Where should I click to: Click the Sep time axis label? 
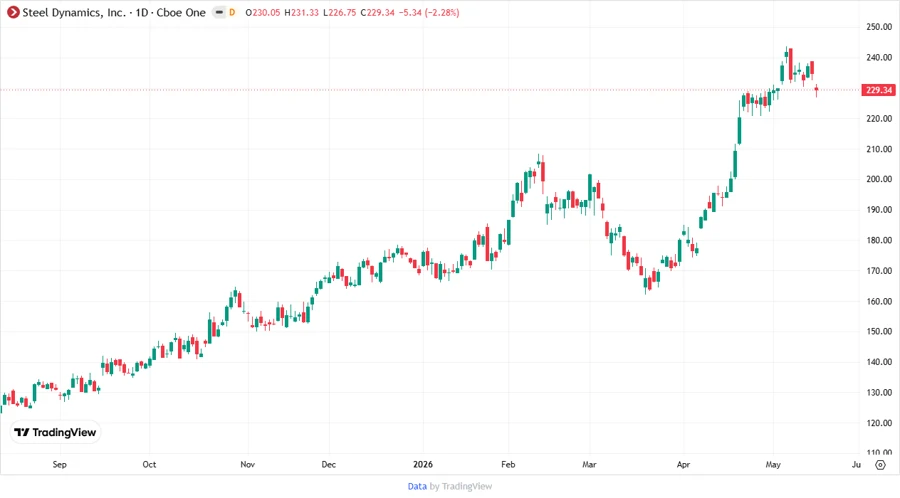click(x=59, y=464)
